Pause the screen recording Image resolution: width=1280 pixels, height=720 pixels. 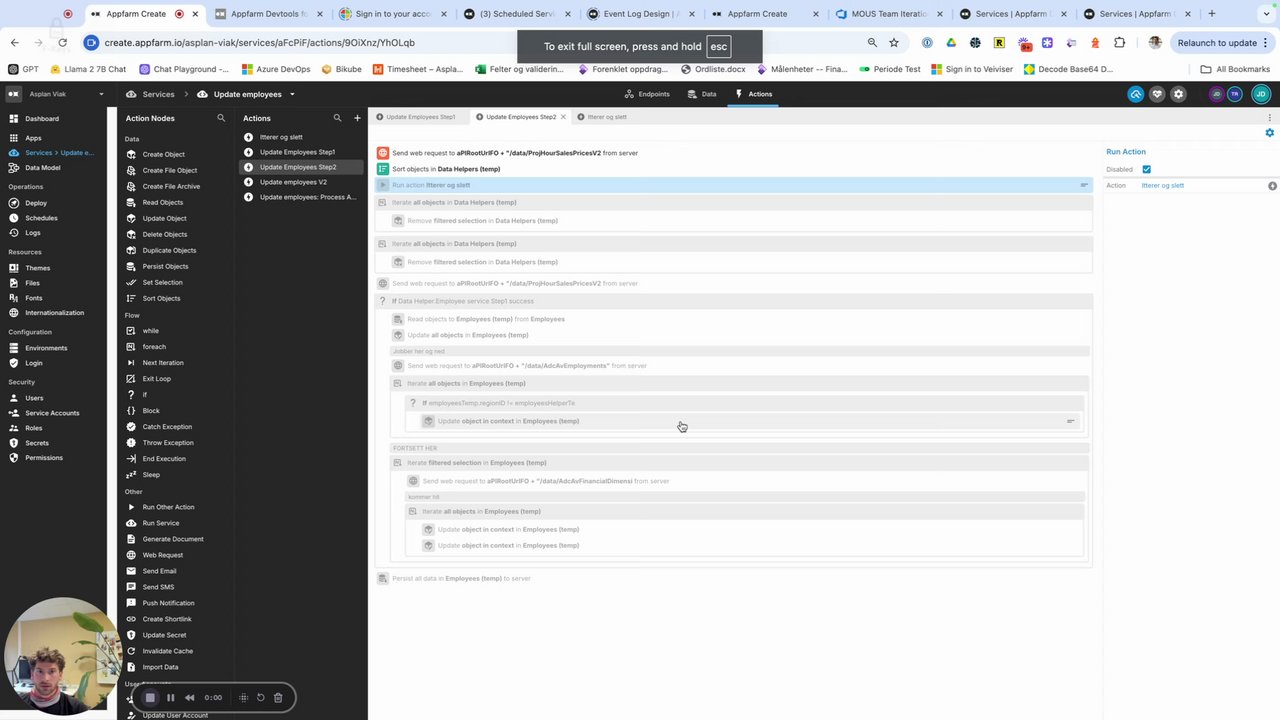[171, 698]
